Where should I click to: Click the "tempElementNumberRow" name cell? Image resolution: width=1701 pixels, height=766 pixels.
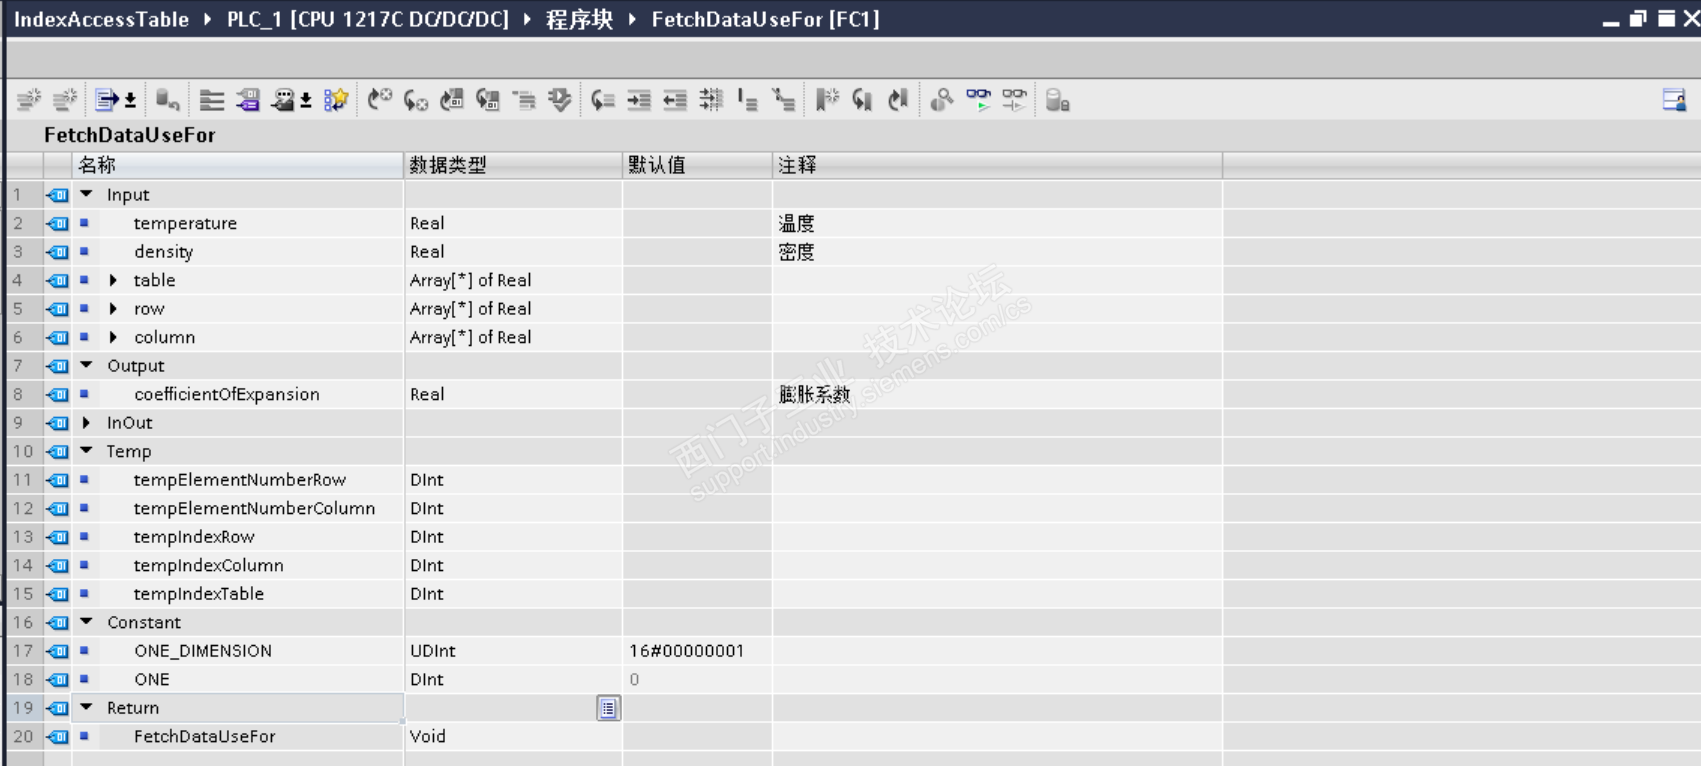pos(240,480)
